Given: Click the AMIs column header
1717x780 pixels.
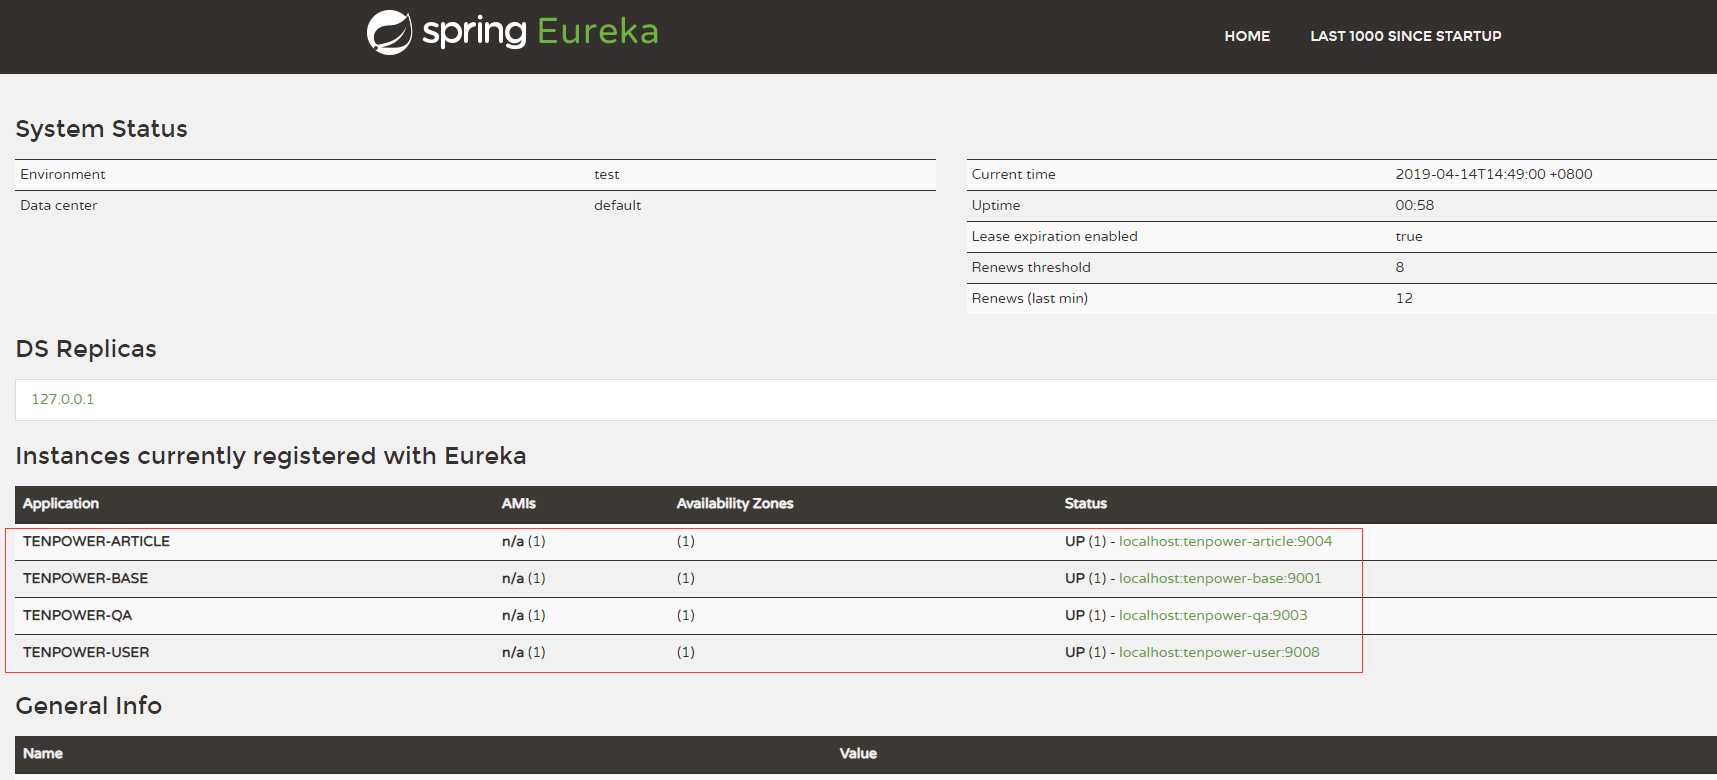Looking at the screenshot, I should 519,504.
